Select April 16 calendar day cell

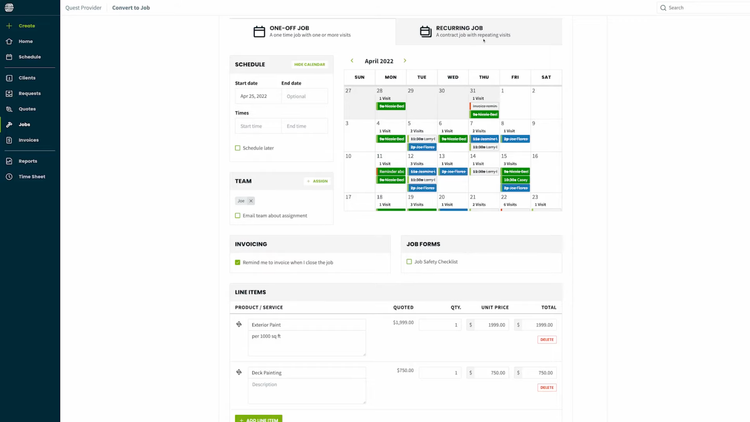[x=546, y=172]
